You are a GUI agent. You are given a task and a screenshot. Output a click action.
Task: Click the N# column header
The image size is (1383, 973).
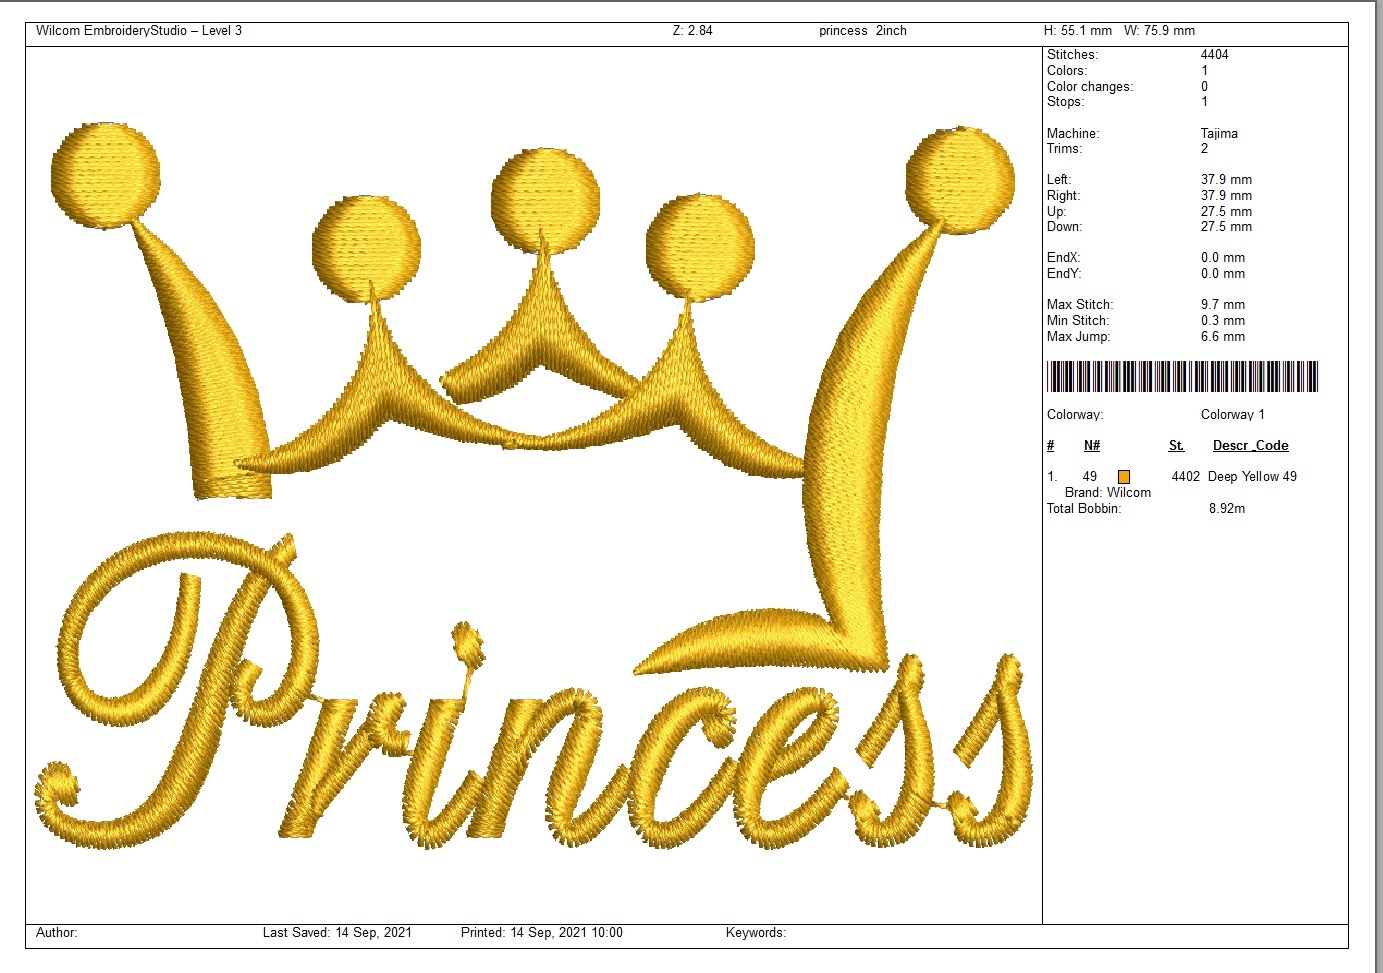tap(1092, 446)
